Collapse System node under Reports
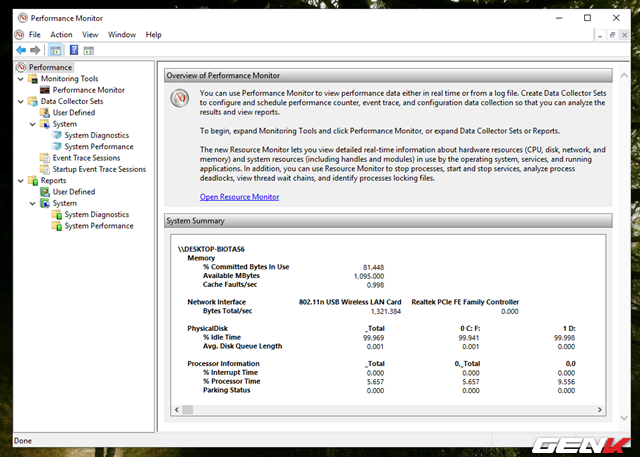Screen dimensions: 640x457 point(33,203)
